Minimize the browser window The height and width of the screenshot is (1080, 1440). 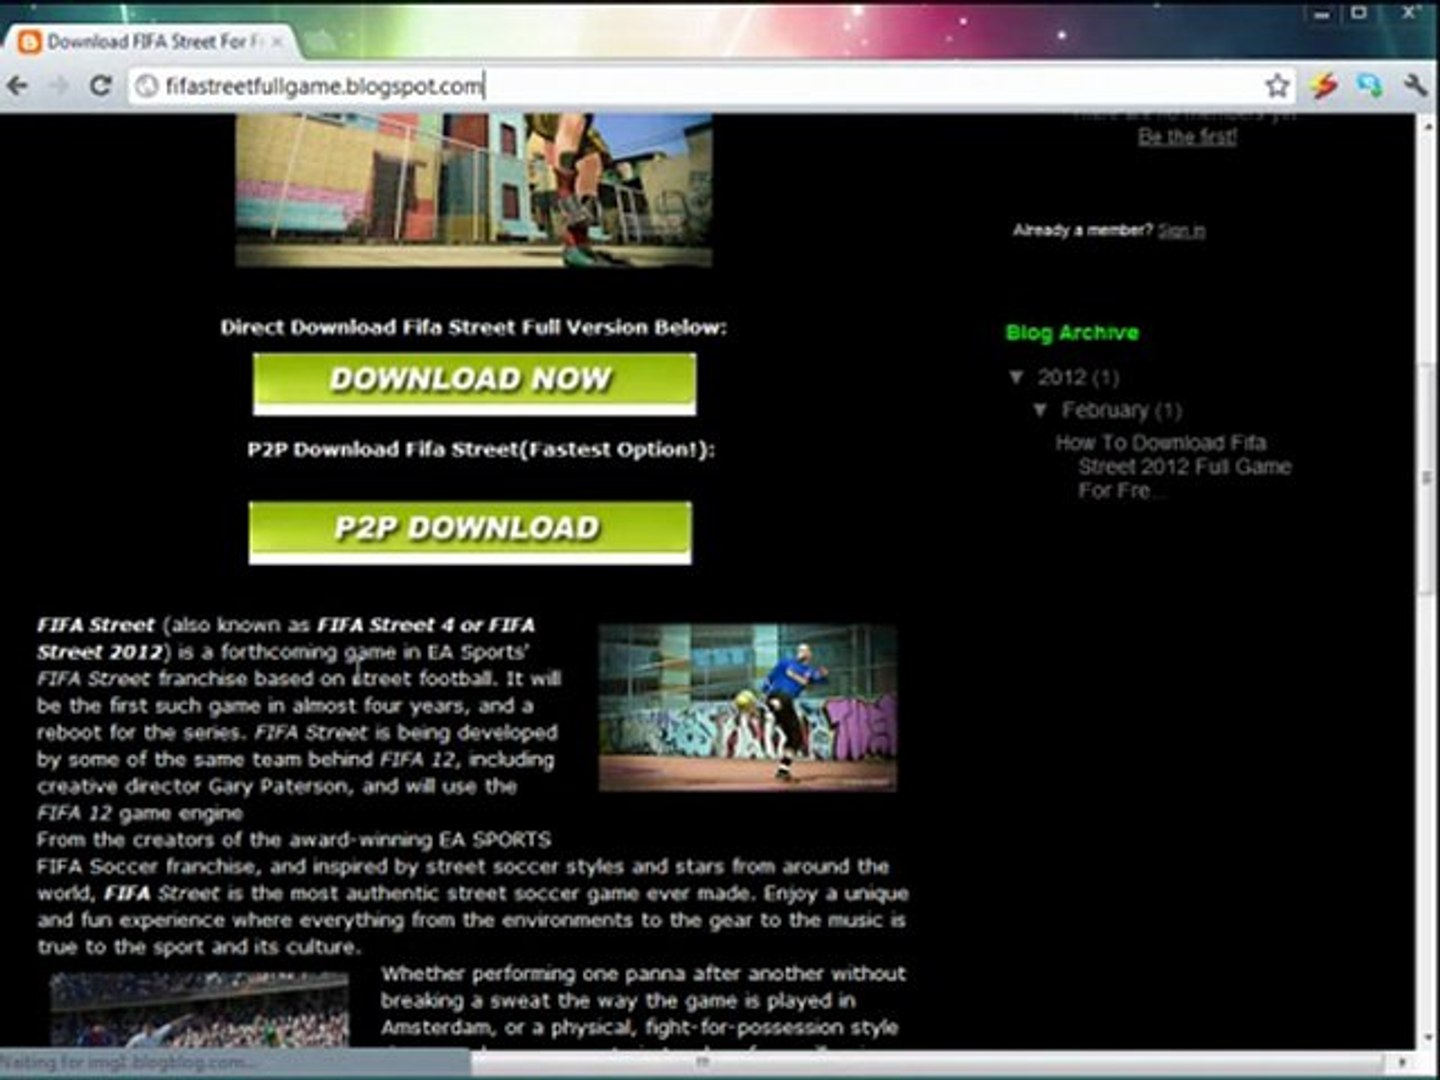click(1321, 14)
